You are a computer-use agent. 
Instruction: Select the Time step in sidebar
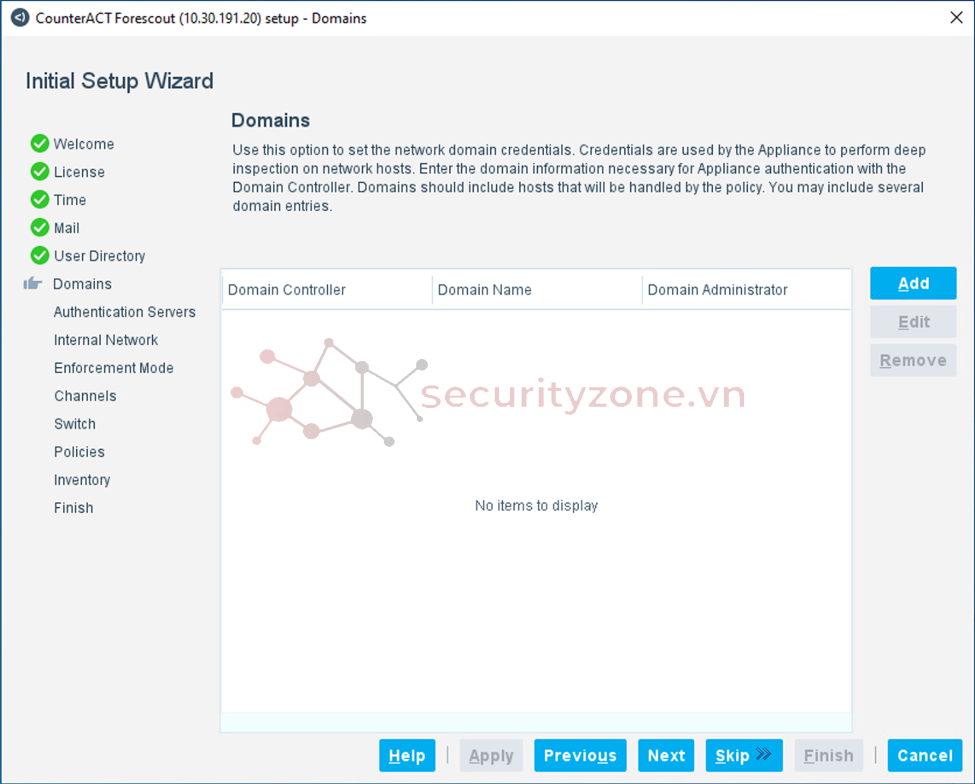tap(70, 200)
